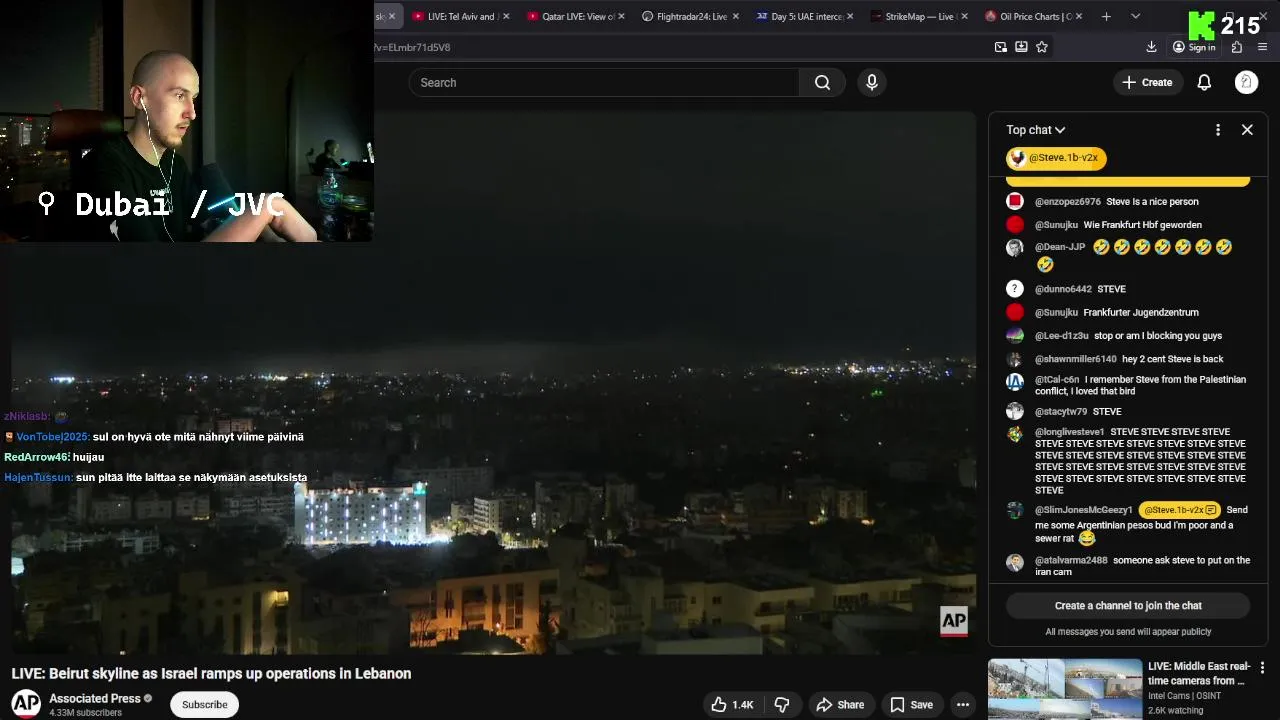Open the Associated Press channel avatar

click(x=26, y=704)
